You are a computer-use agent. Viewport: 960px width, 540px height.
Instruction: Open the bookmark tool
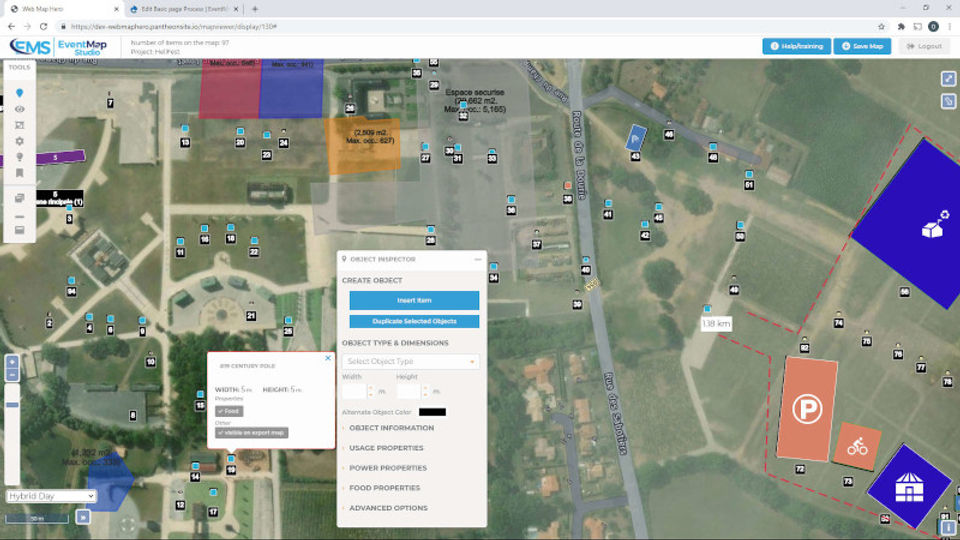click(x=20, y=173)
